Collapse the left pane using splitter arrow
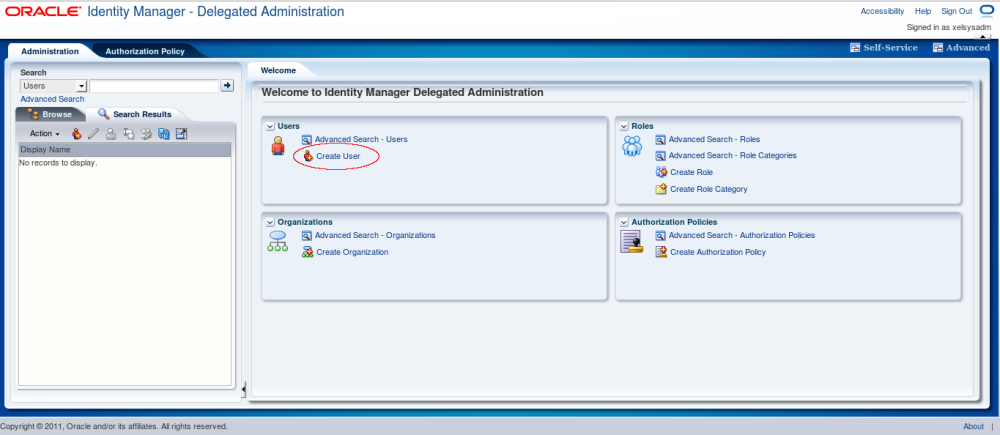 pyautogui.click(x=244, y=389)
